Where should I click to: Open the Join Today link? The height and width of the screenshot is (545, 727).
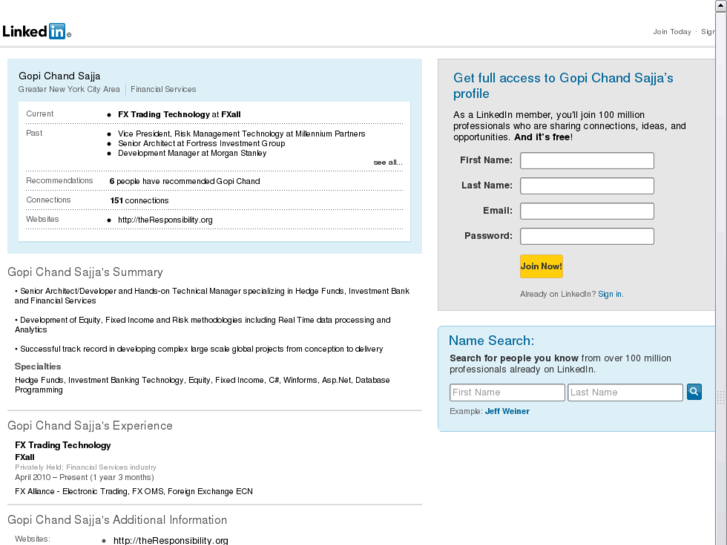point(672,32)
